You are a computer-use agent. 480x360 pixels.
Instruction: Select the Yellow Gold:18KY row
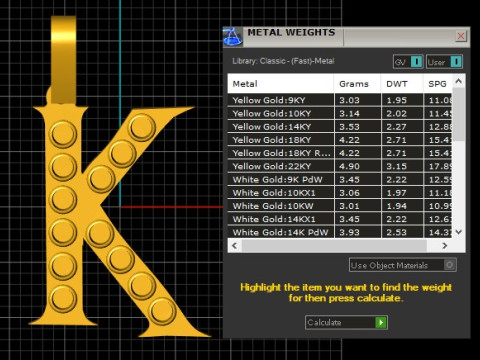(340, 140)
